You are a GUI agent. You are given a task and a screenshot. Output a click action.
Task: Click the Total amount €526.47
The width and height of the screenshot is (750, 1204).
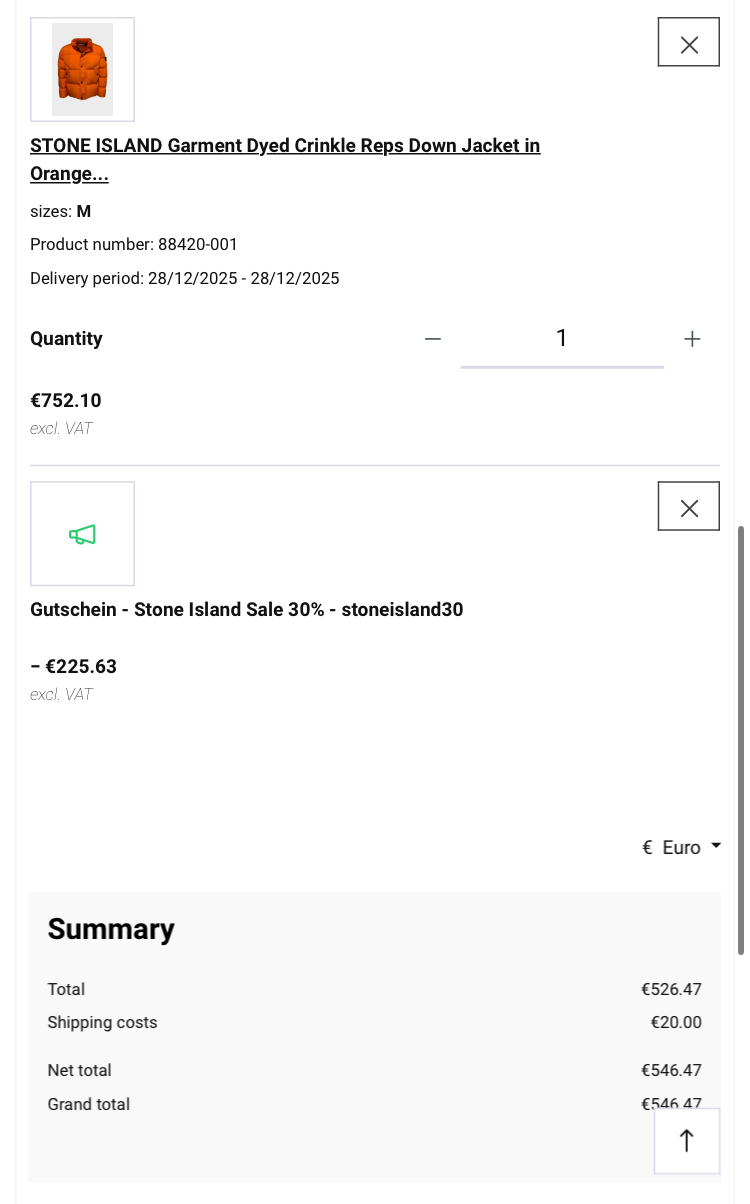click(x=671, y=989)
